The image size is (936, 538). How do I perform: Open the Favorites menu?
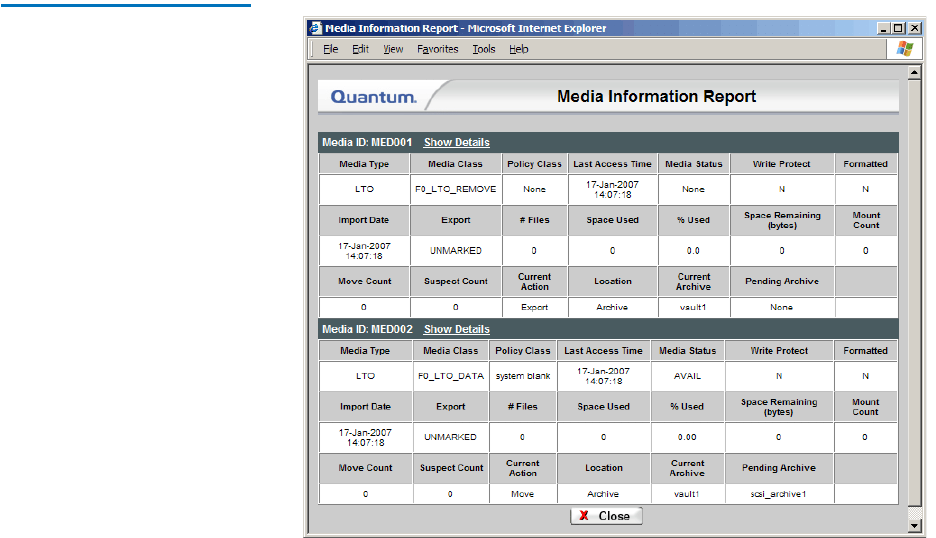437,49
